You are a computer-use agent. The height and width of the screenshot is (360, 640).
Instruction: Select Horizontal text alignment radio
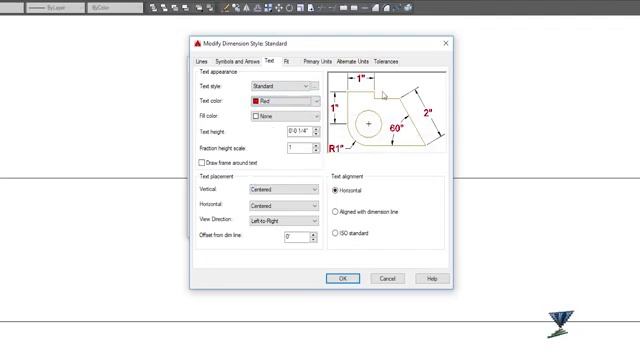coord(335,190)
